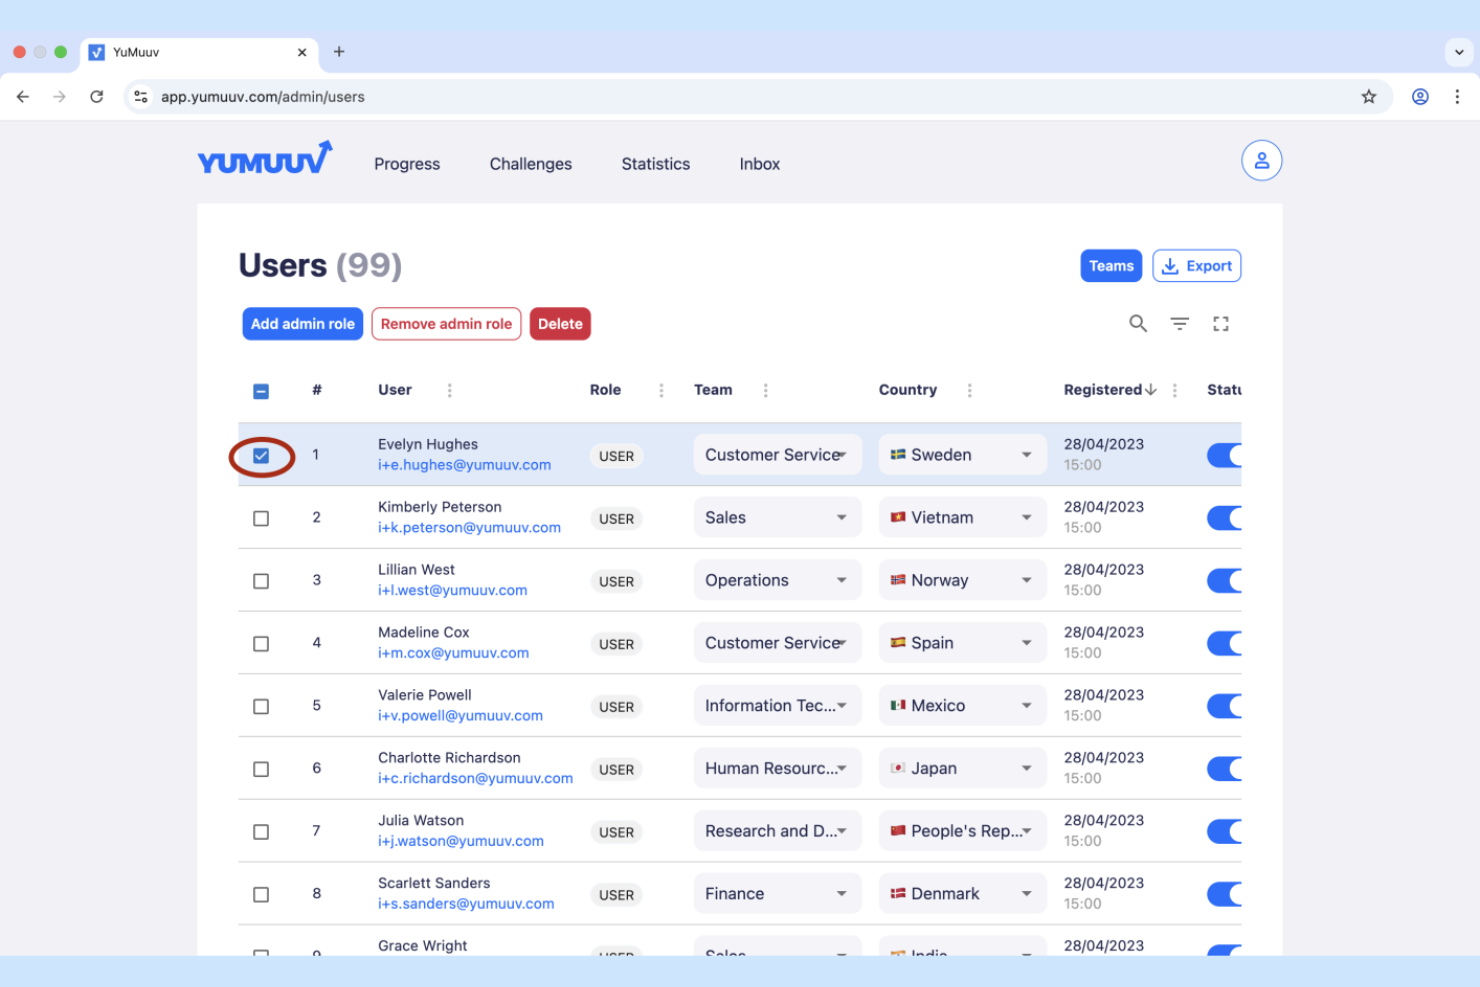Image resolution: width=1480 pixels, height=987 pixels.
Task: Select Lillian West row checkbox
Action: point(261,581)
